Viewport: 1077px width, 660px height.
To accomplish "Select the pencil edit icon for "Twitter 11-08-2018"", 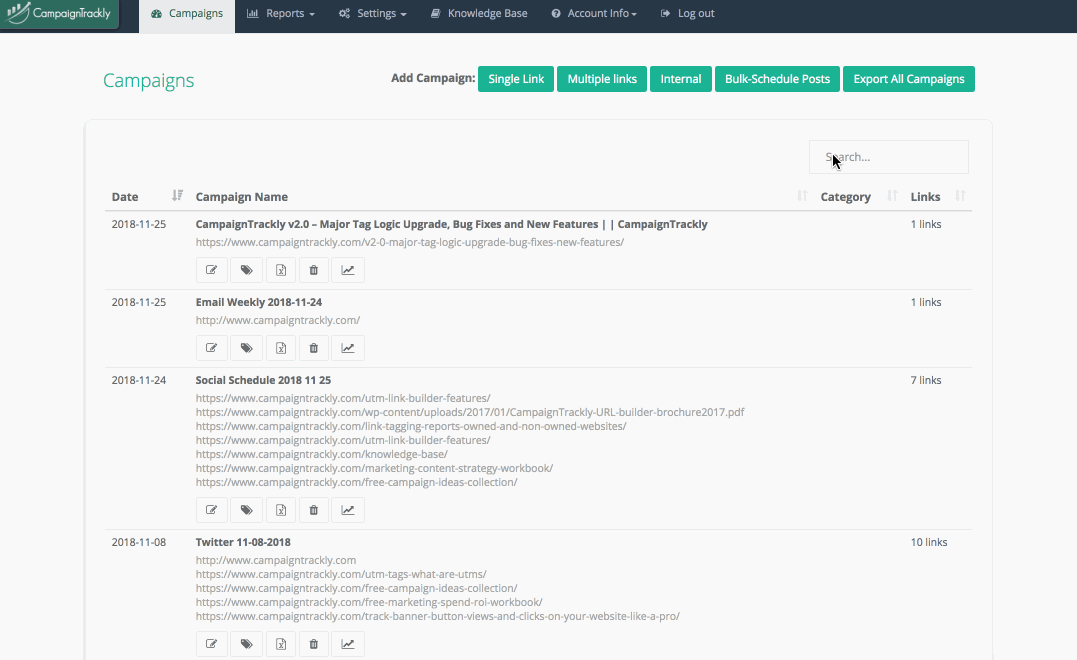I will 211,643.
